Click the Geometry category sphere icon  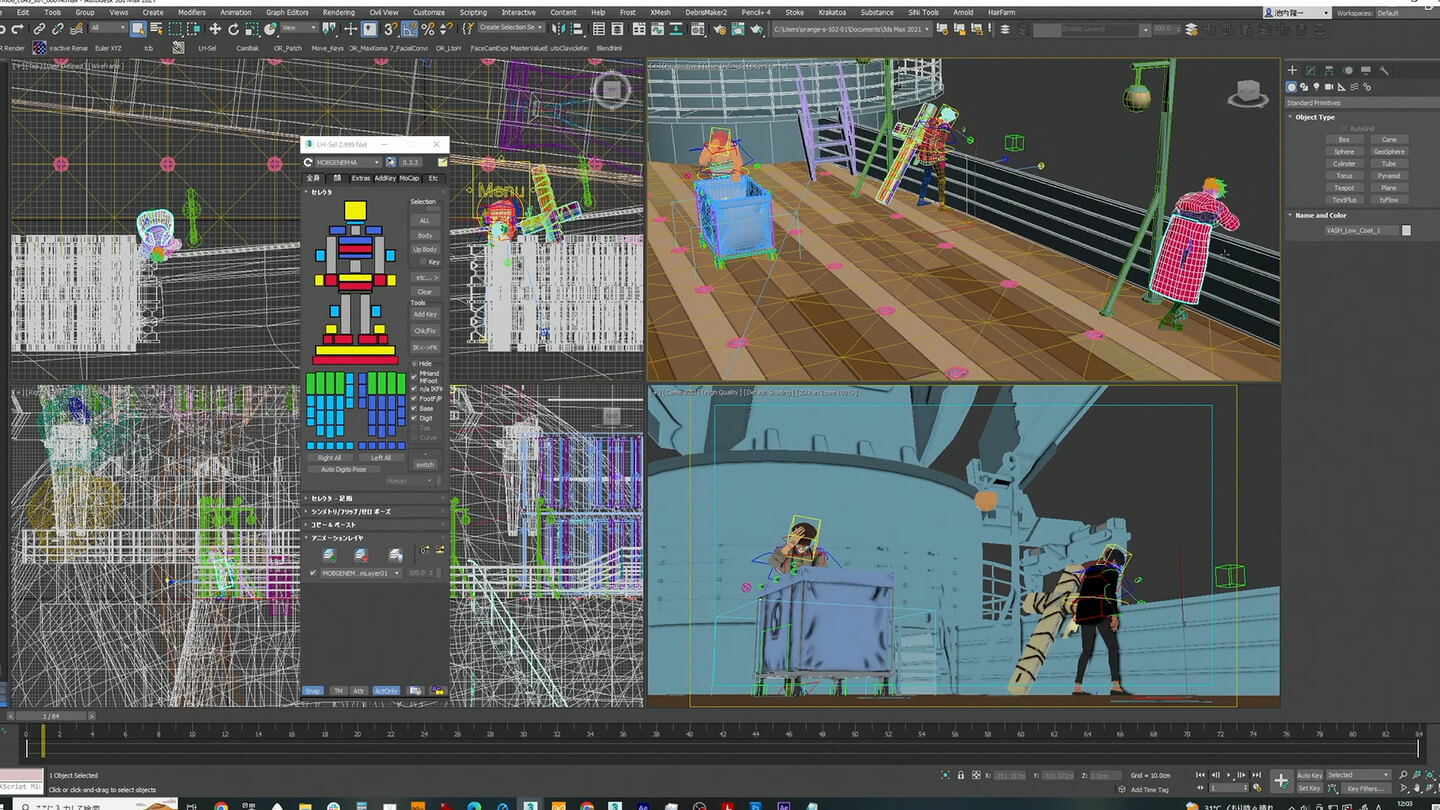coord(1292,87)
